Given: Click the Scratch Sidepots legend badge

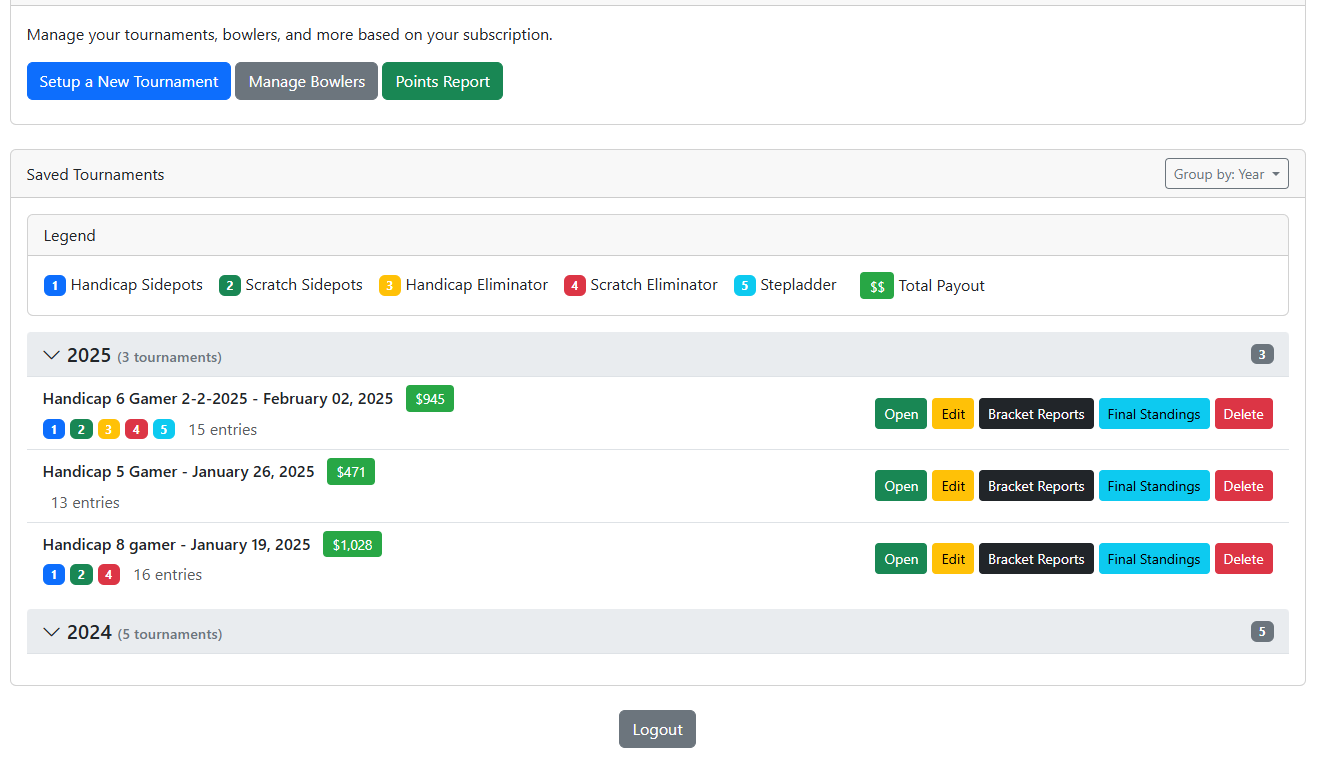Looking at the screenshot, I should [229, 285].
